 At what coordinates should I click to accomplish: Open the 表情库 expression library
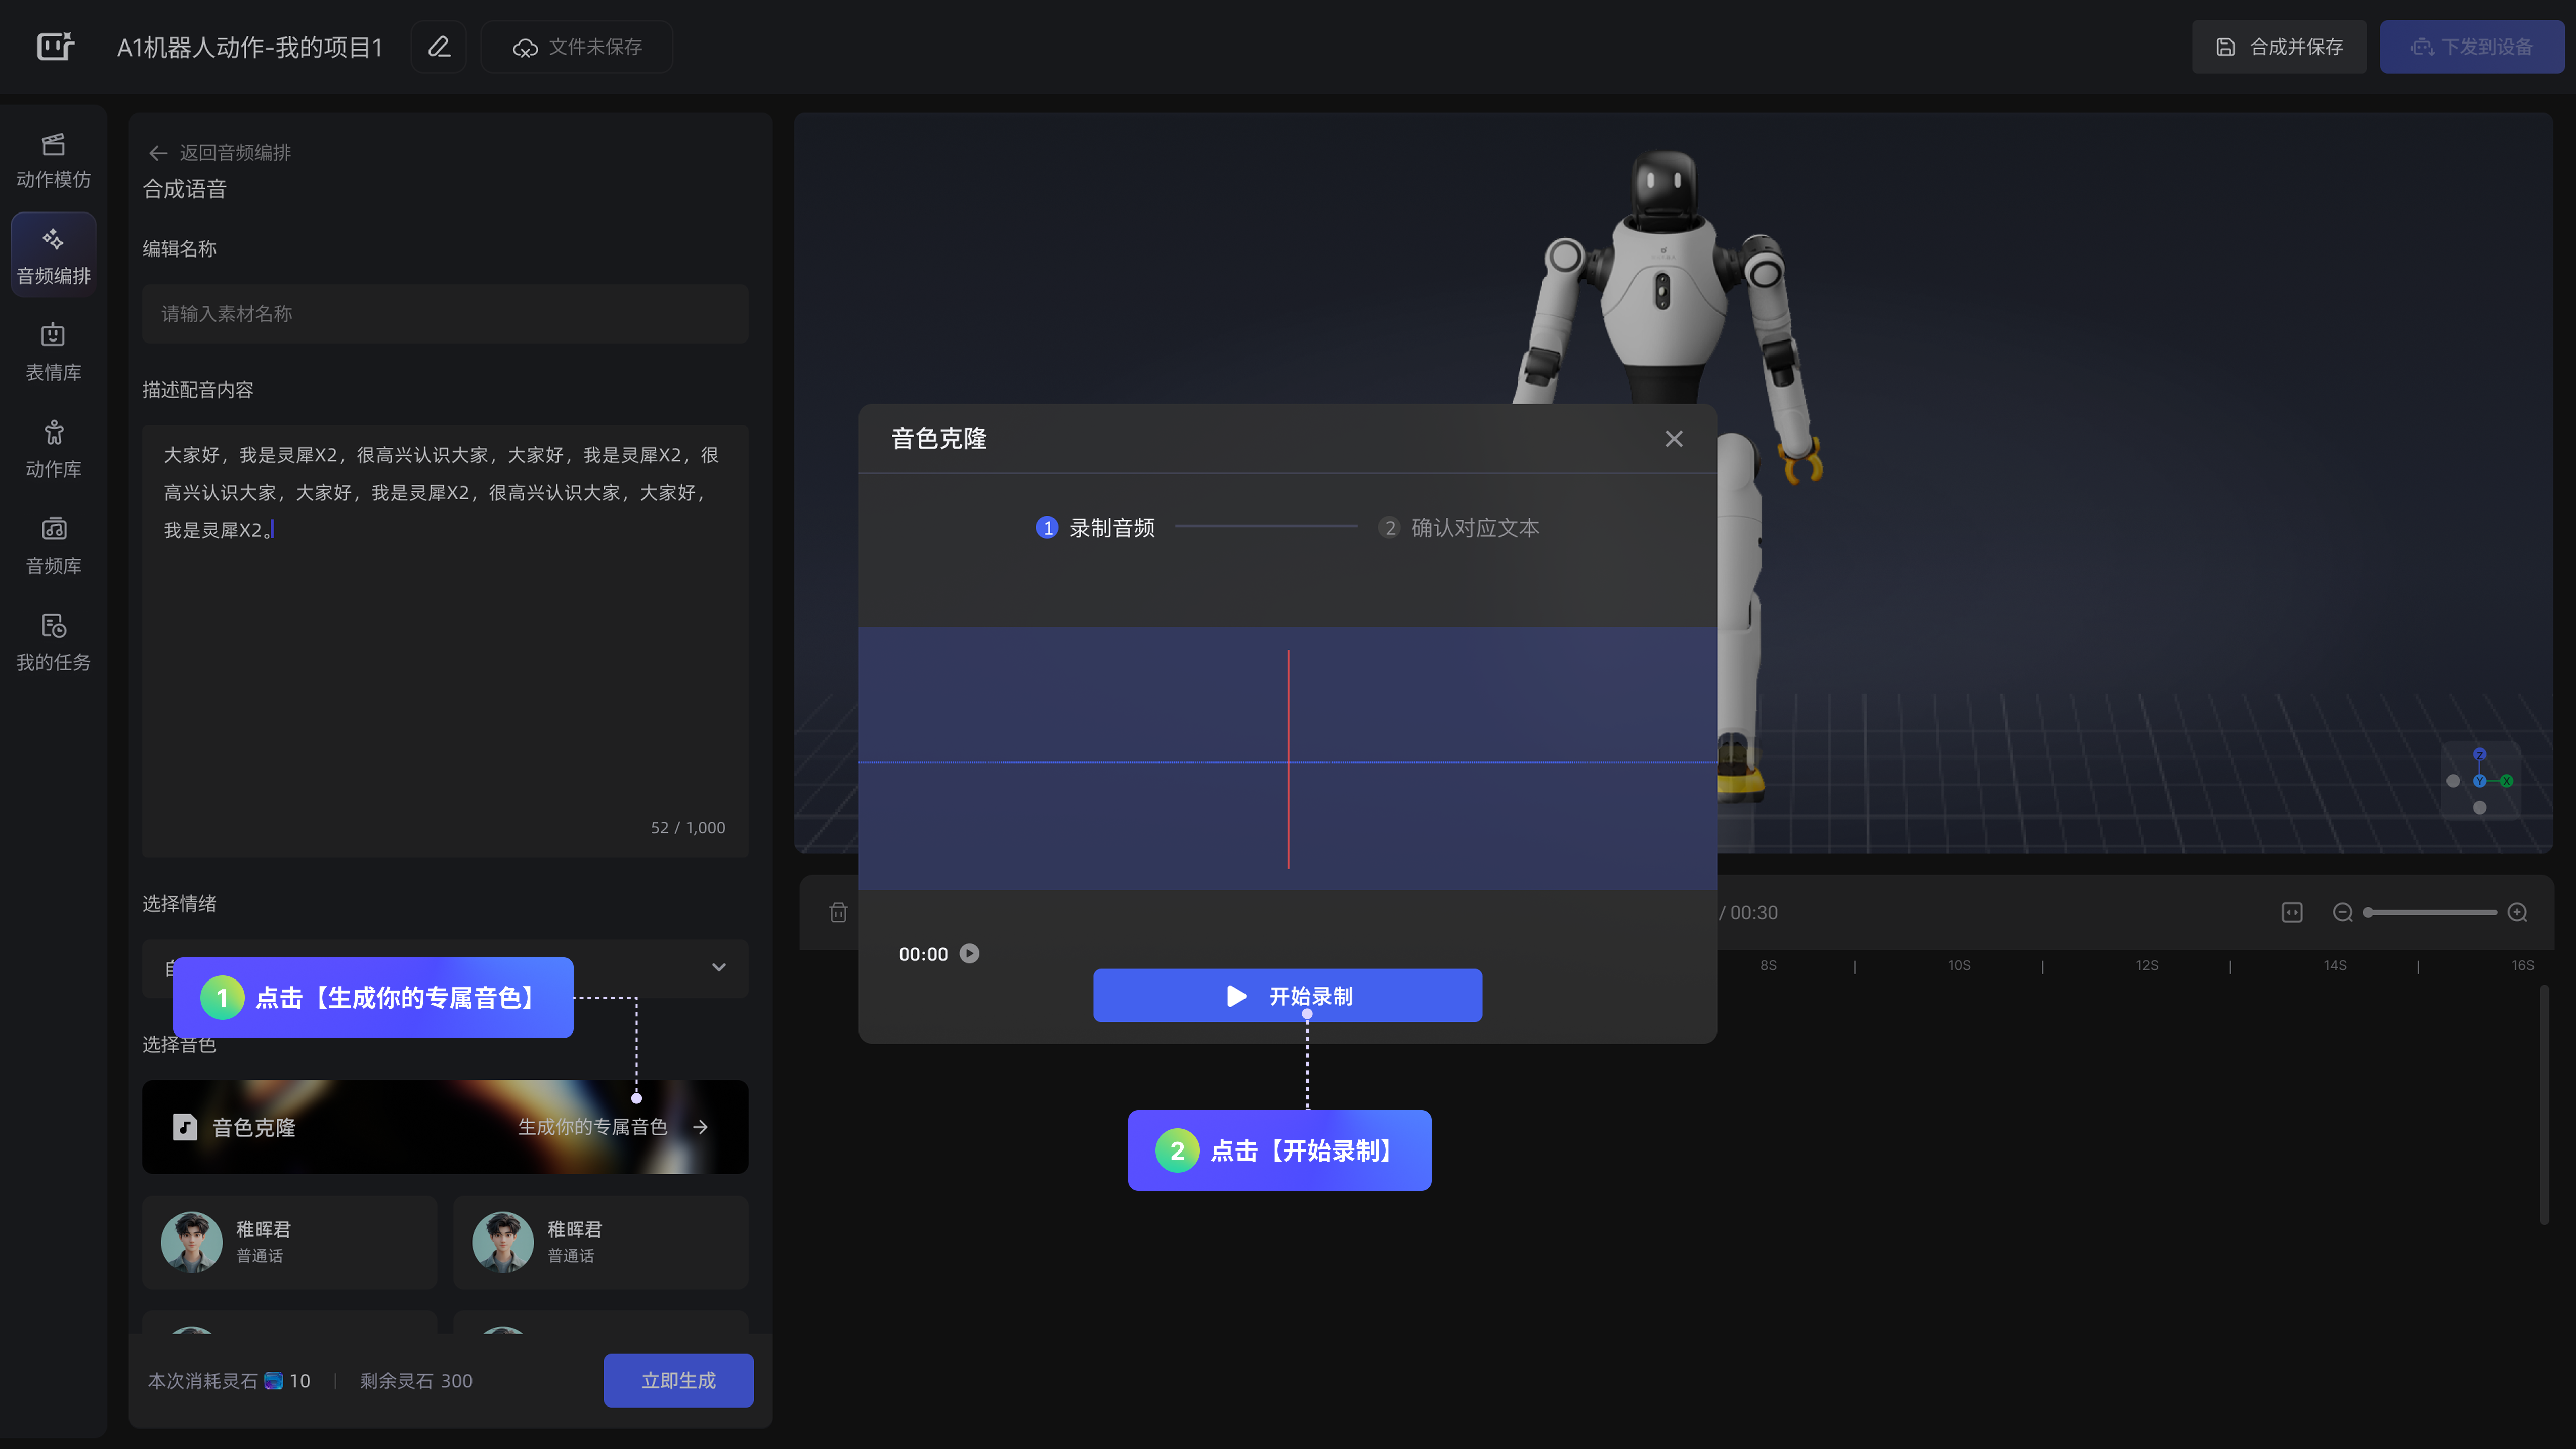[x=53, y=352]
